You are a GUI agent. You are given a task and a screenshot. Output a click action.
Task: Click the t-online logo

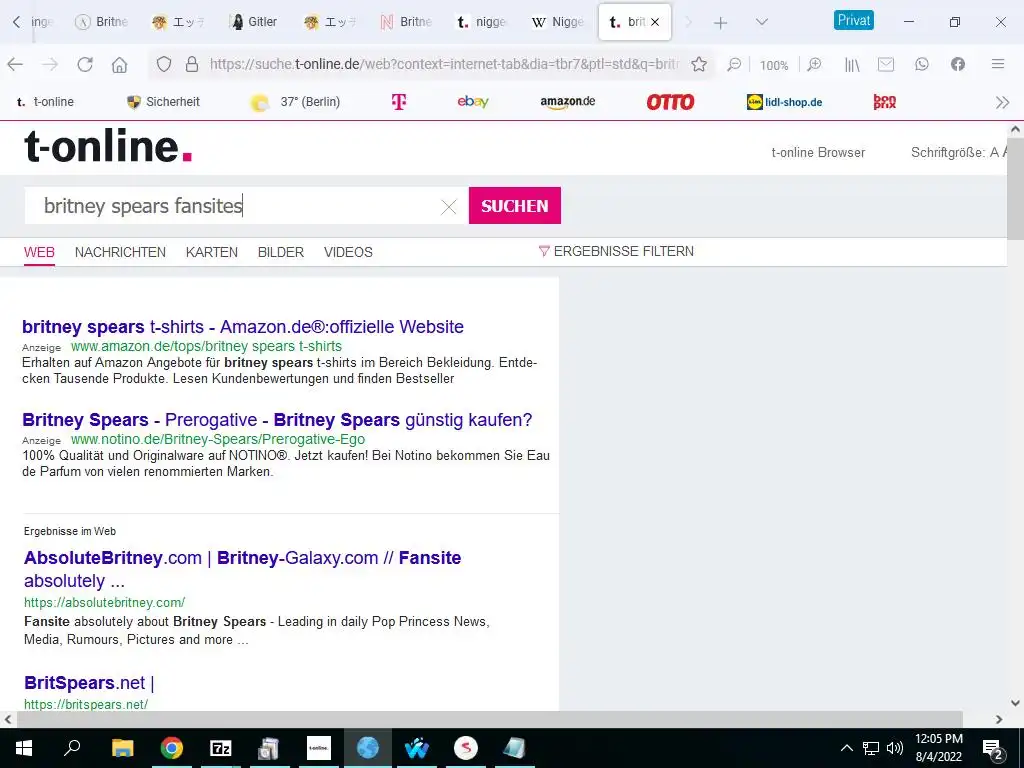pyautogui.click(x=108, y=146)
